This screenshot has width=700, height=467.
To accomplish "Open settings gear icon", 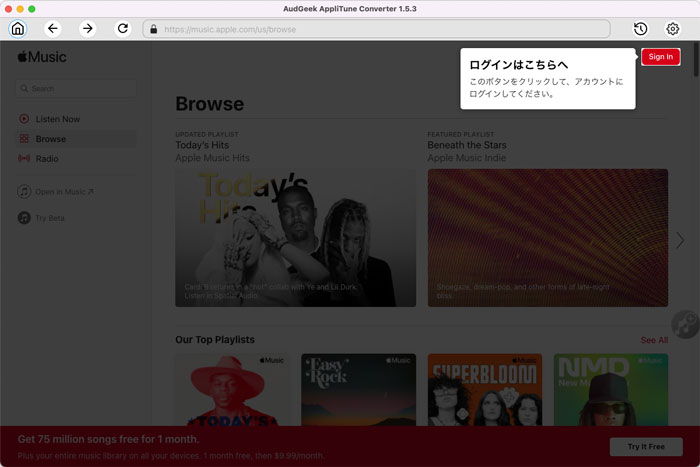I will pyautogui.click(x=673, y=29).
